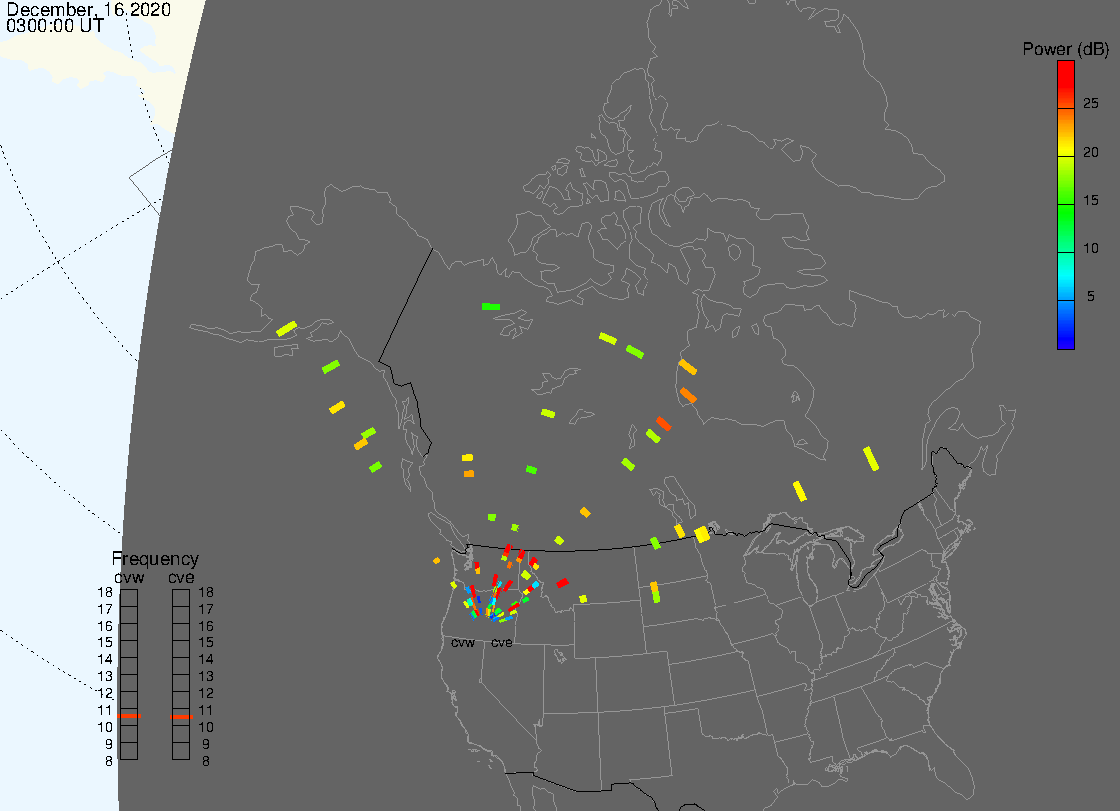Click the cve radar label on the map
Viewport: 1120px width, 811px height.
coord(501,643)
